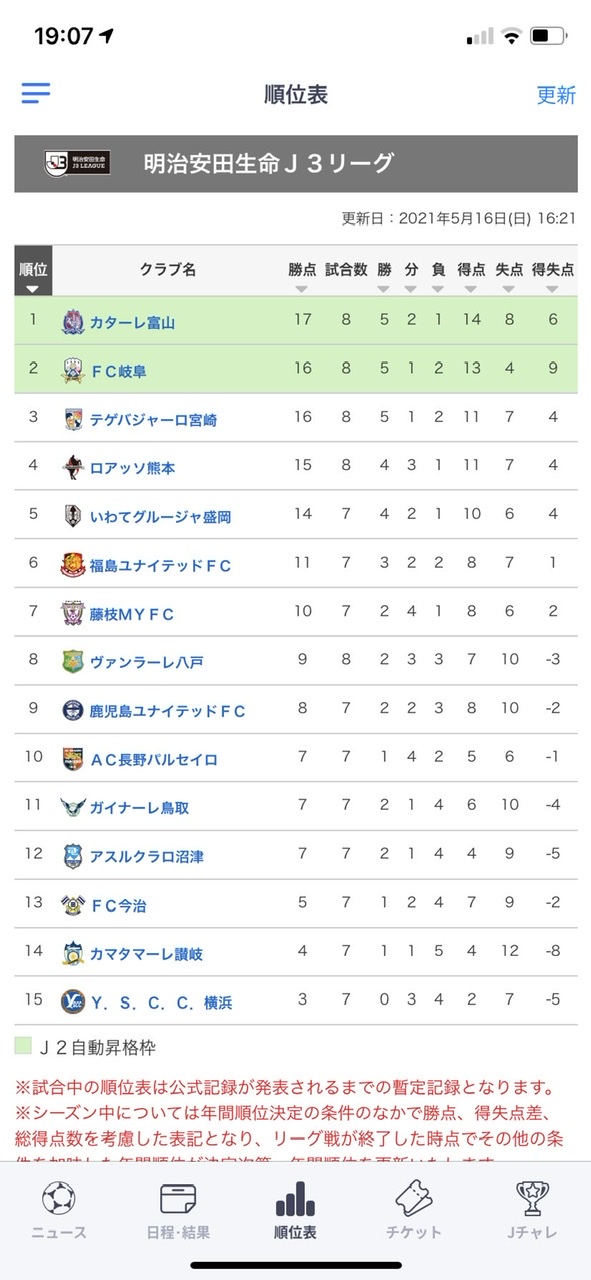
Task: Sort standings by 得失点 column
Action: (553, 277)
